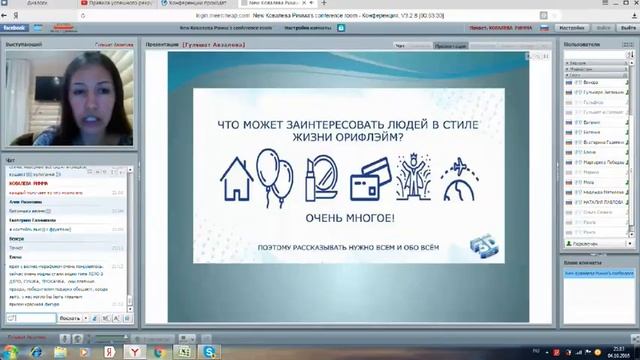Click the browser page reload icon

[x=83, y=16]
